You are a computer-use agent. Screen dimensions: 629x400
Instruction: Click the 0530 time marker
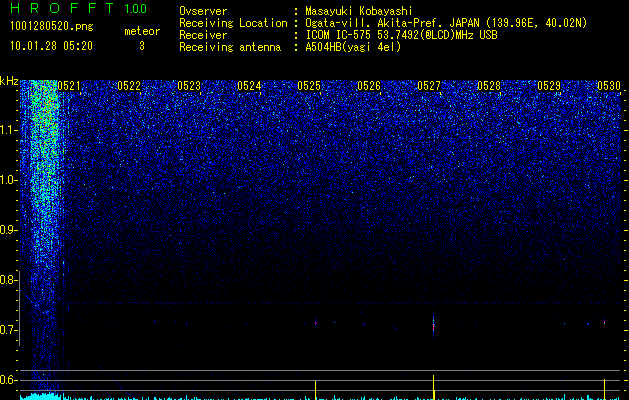coord(609,85)
